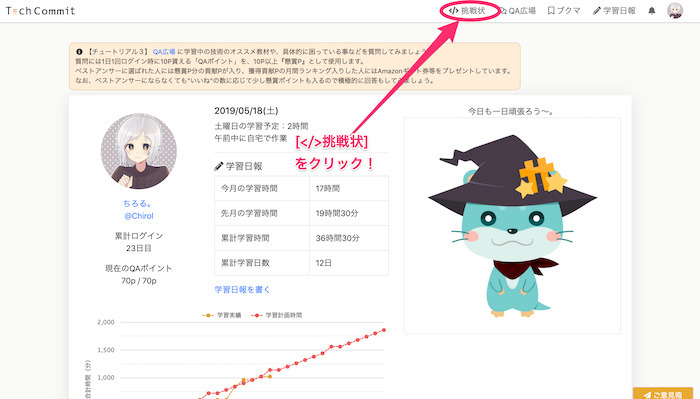Click the @Chirol username link
Viewport: 700px width, 399px height.
(x=138, y=216)
